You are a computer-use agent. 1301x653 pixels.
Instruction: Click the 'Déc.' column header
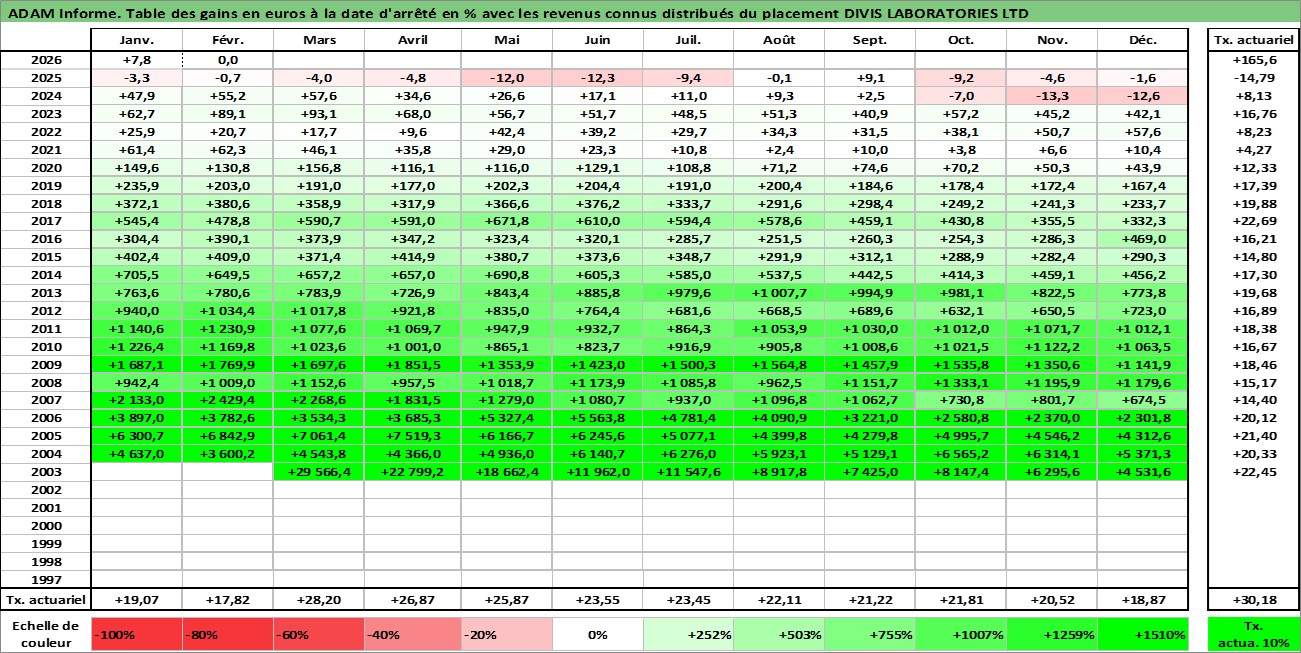point(1143,41)
